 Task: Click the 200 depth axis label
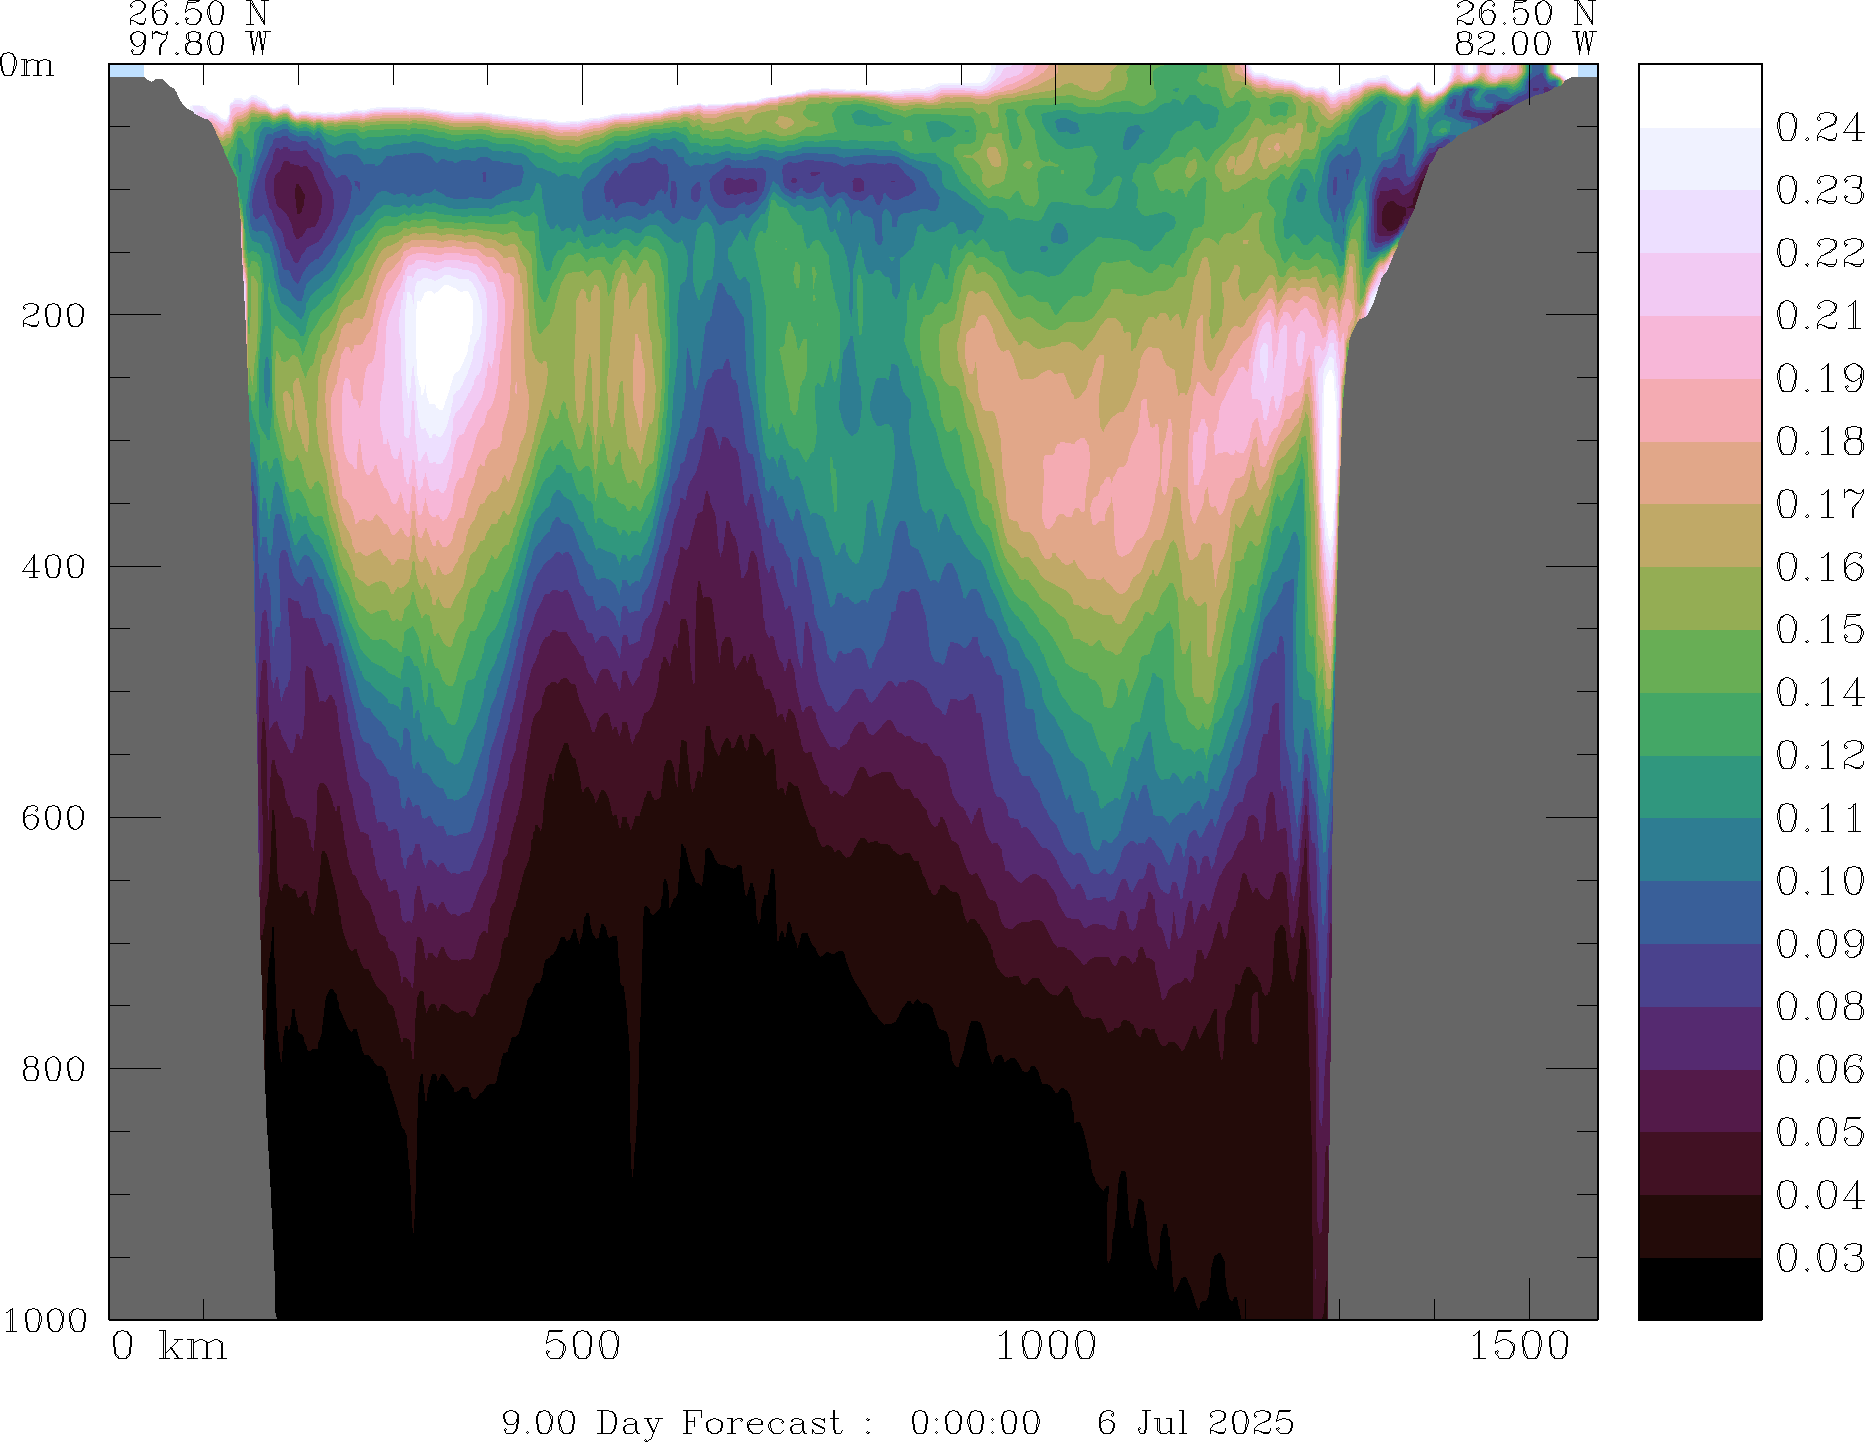(x=53, y=315)
